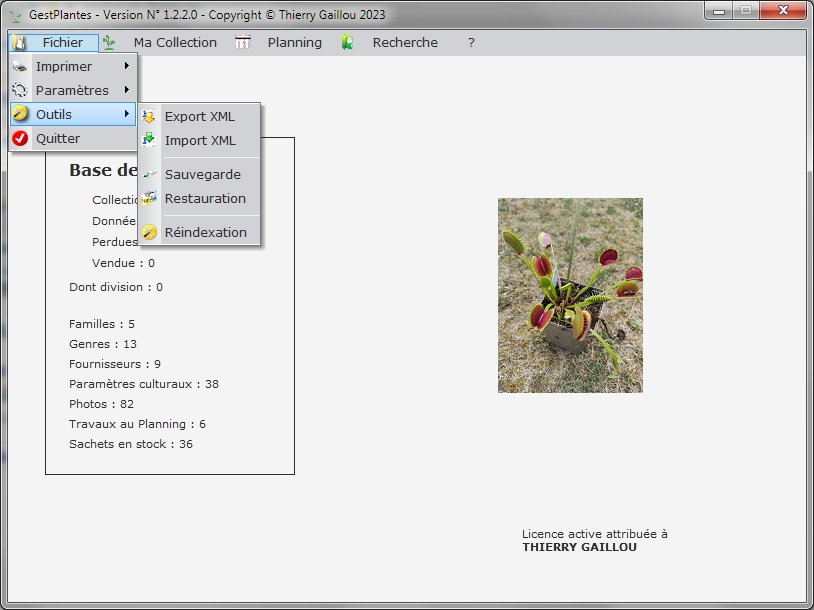
Task: Click the 'Vendue : 0' statistic
Action: click(x=124, y=263)
